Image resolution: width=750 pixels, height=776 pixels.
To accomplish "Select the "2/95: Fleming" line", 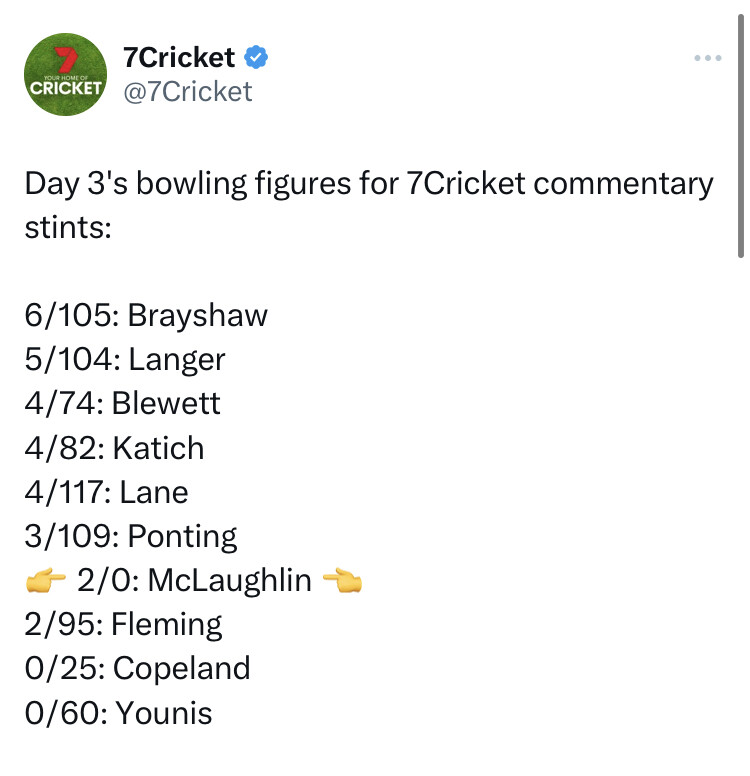I will click(x=123, y=625).
